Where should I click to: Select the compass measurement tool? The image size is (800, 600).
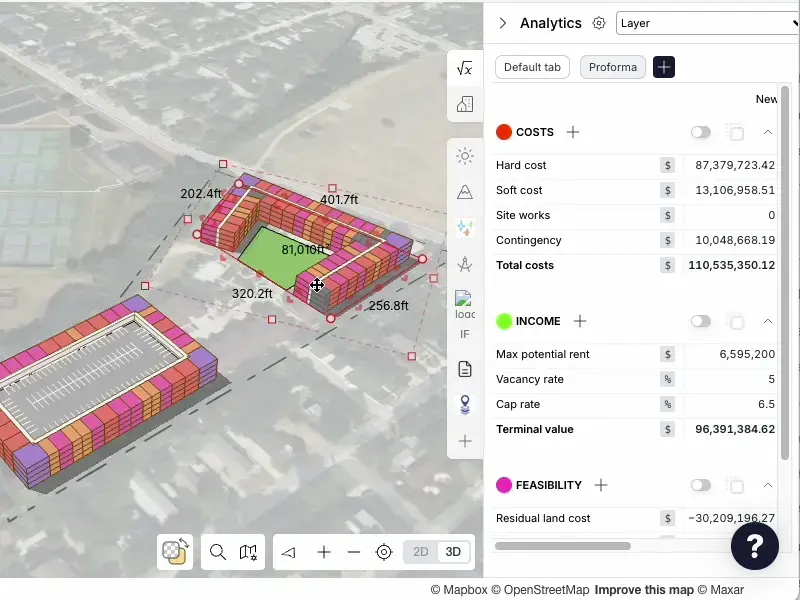coord(463,264)
